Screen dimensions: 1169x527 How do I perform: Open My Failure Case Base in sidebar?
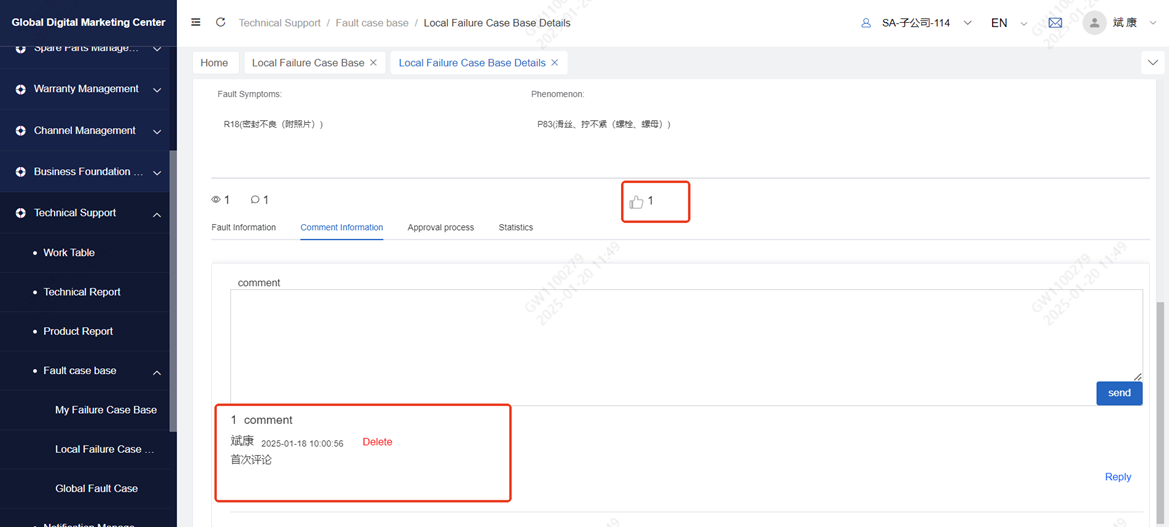click(105, 410)
